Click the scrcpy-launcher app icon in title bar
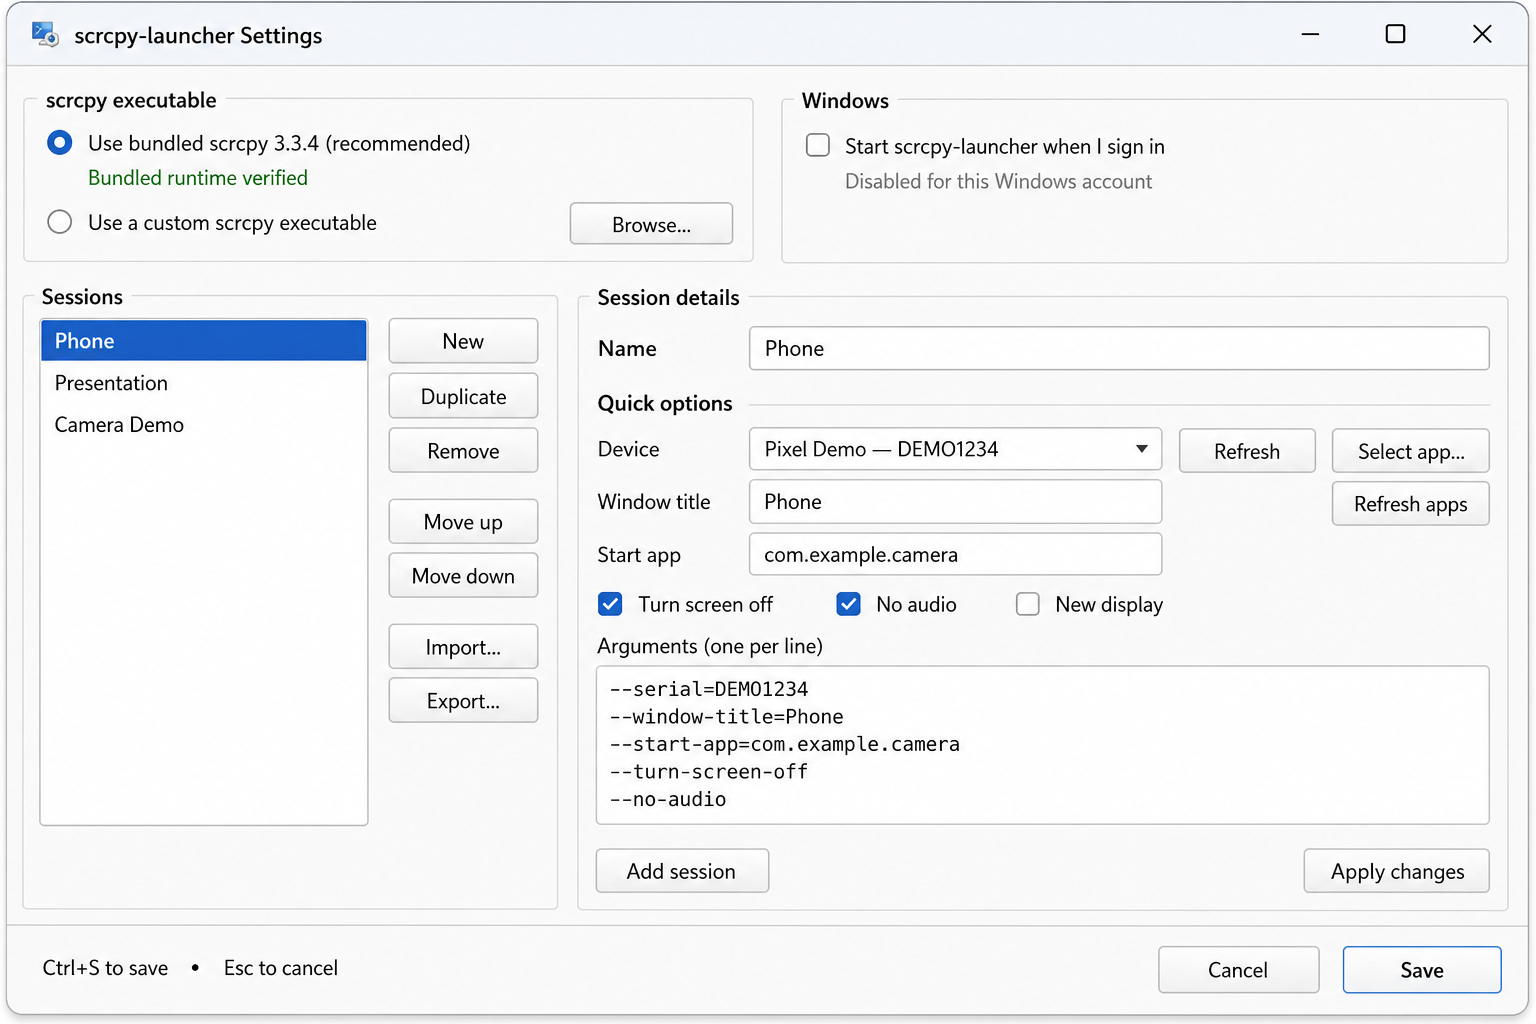 tap(45, 34)
